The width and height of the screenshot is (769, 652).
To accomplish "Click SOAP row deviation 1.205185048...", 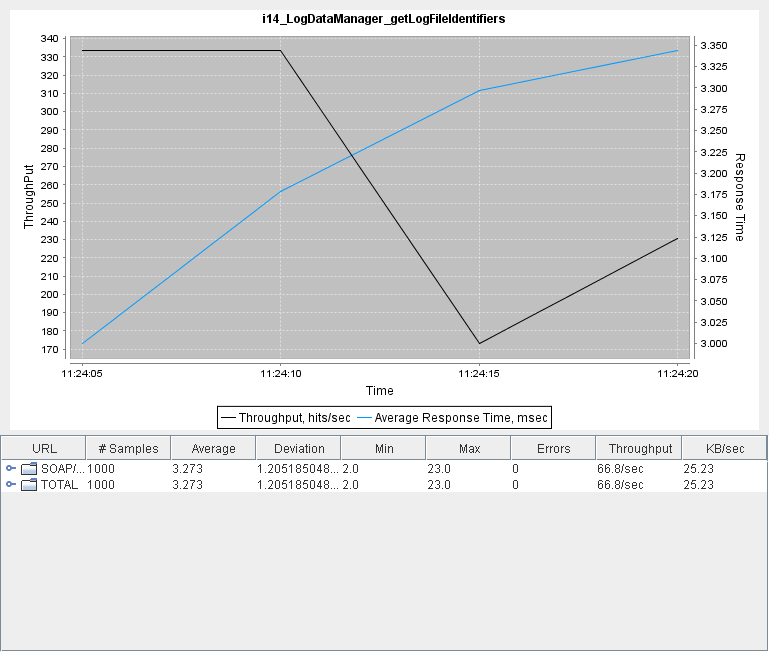I will click(298, 469).
